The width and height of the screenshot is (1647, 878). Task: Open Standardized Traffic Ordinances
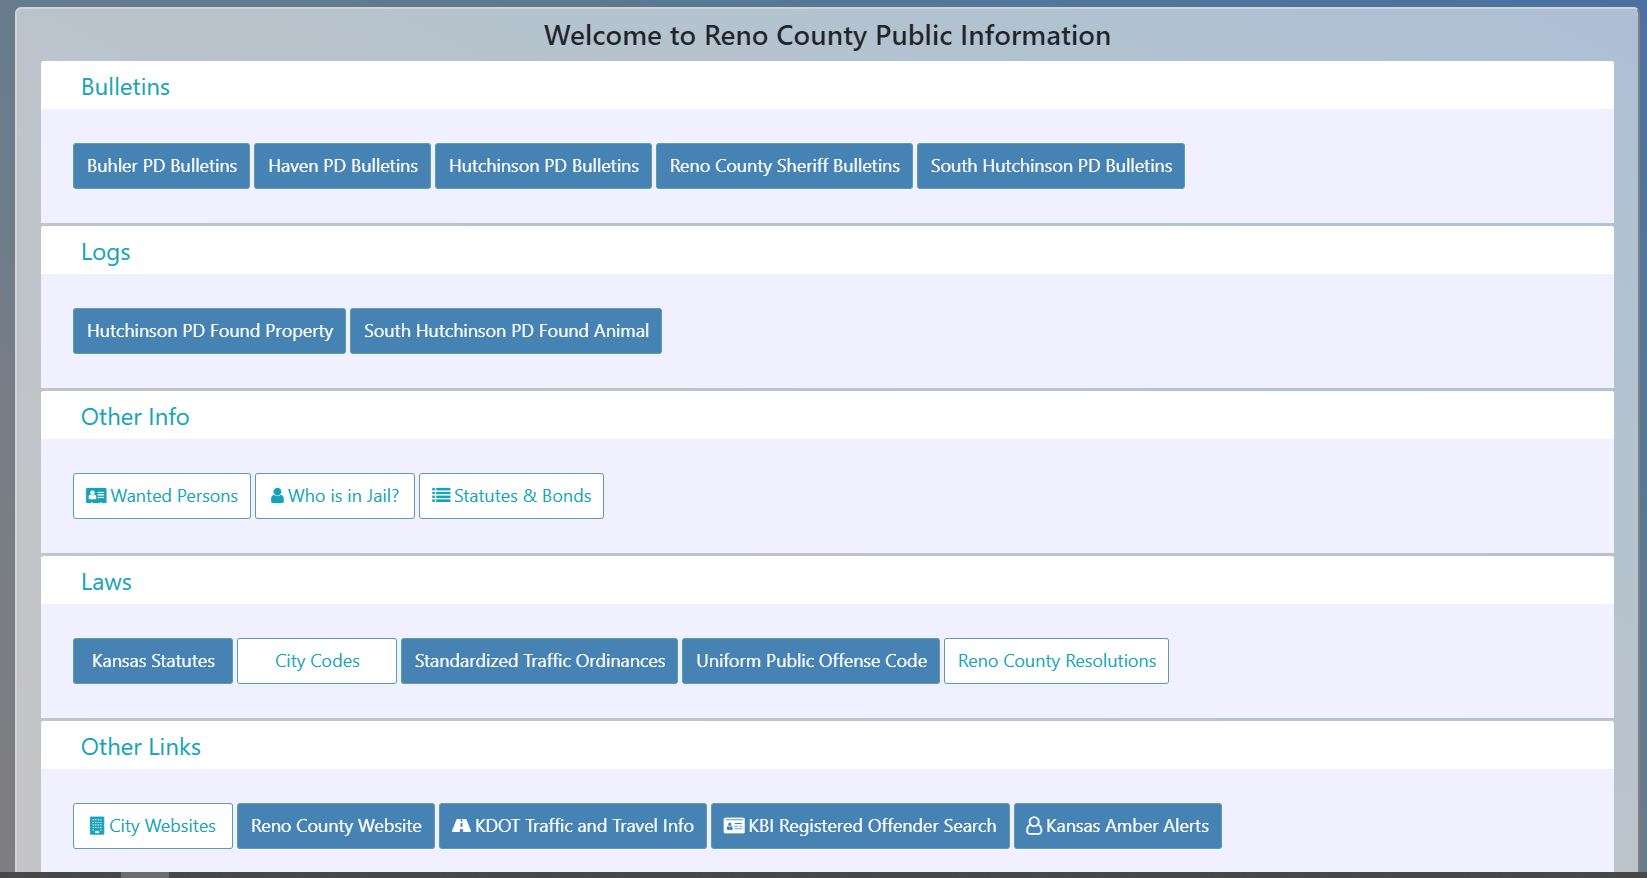click(x=539, y=661)
